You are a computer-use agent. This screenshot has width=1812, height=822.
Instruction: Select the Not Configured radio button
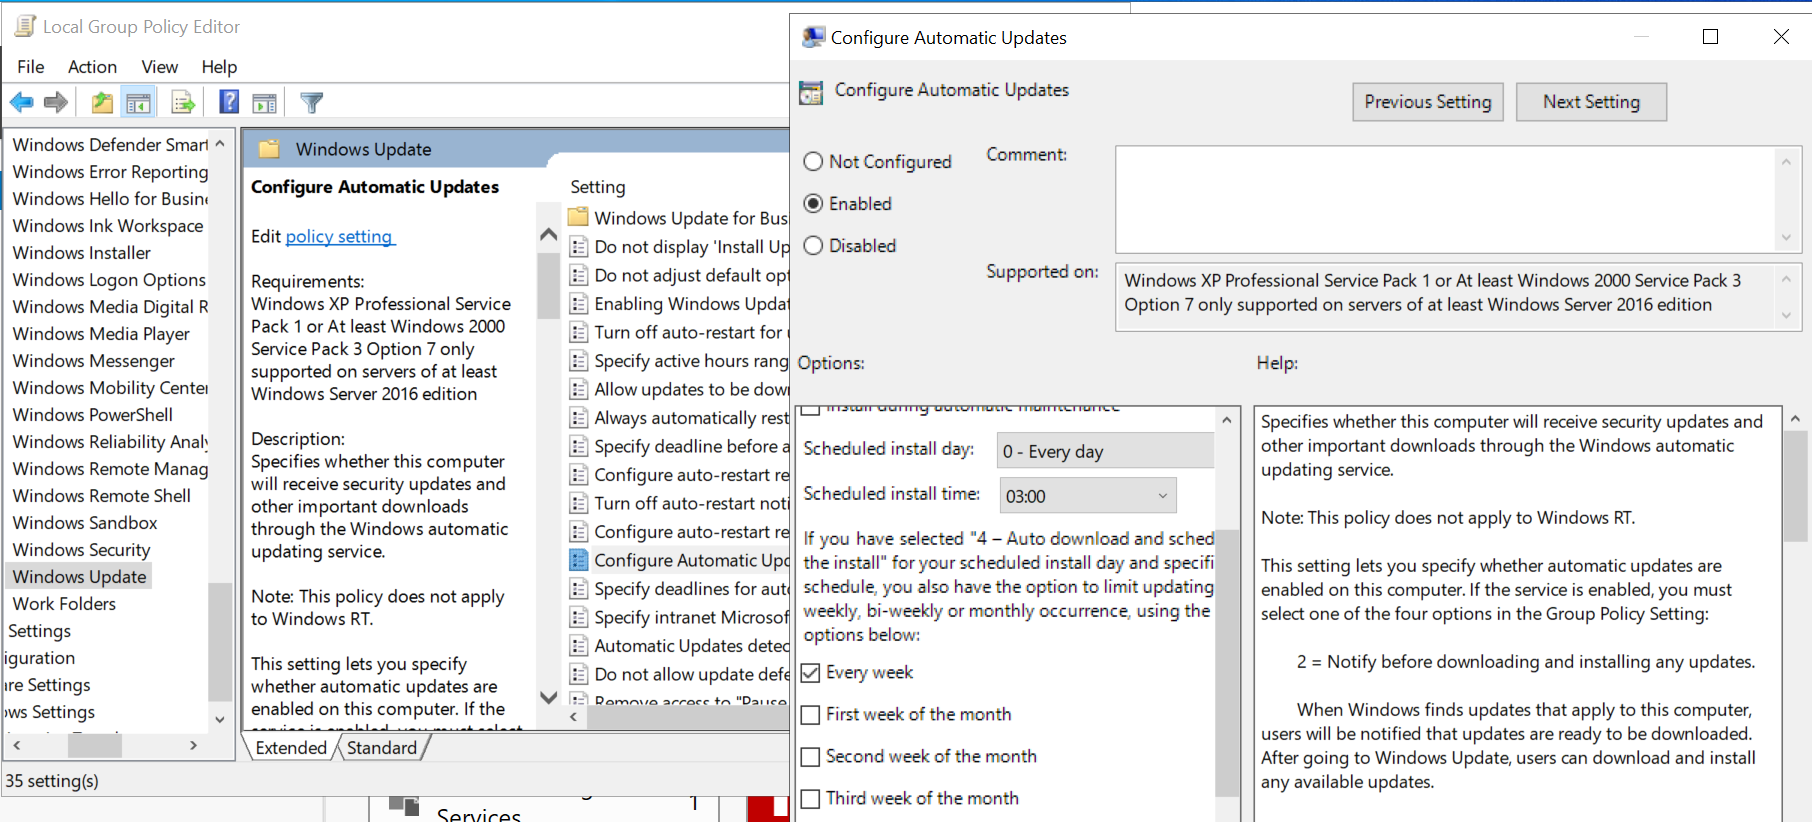click(x=813, y=162)
